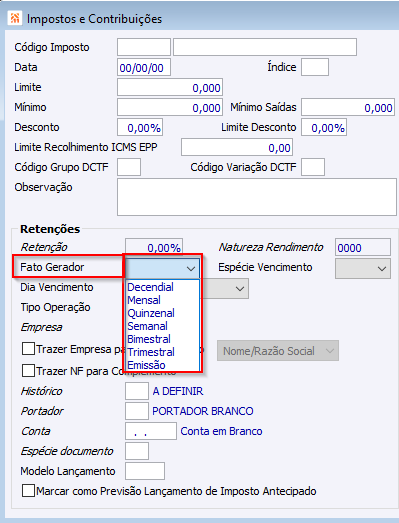Image resolution: width=399 pixels, height=523 pixels.
Task: Click the Modelo Lançamento field
Action: (x=145, y=471)
